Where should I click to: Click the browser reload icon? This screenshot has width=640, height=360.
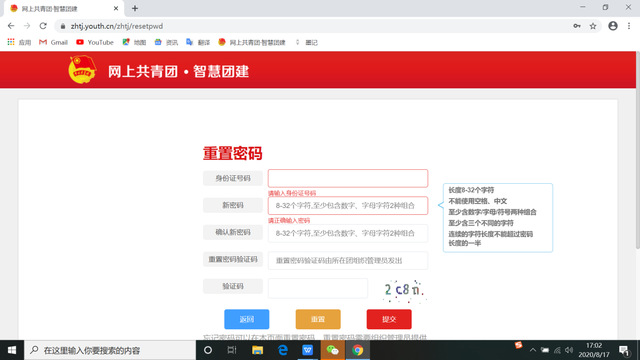[43, 26]
